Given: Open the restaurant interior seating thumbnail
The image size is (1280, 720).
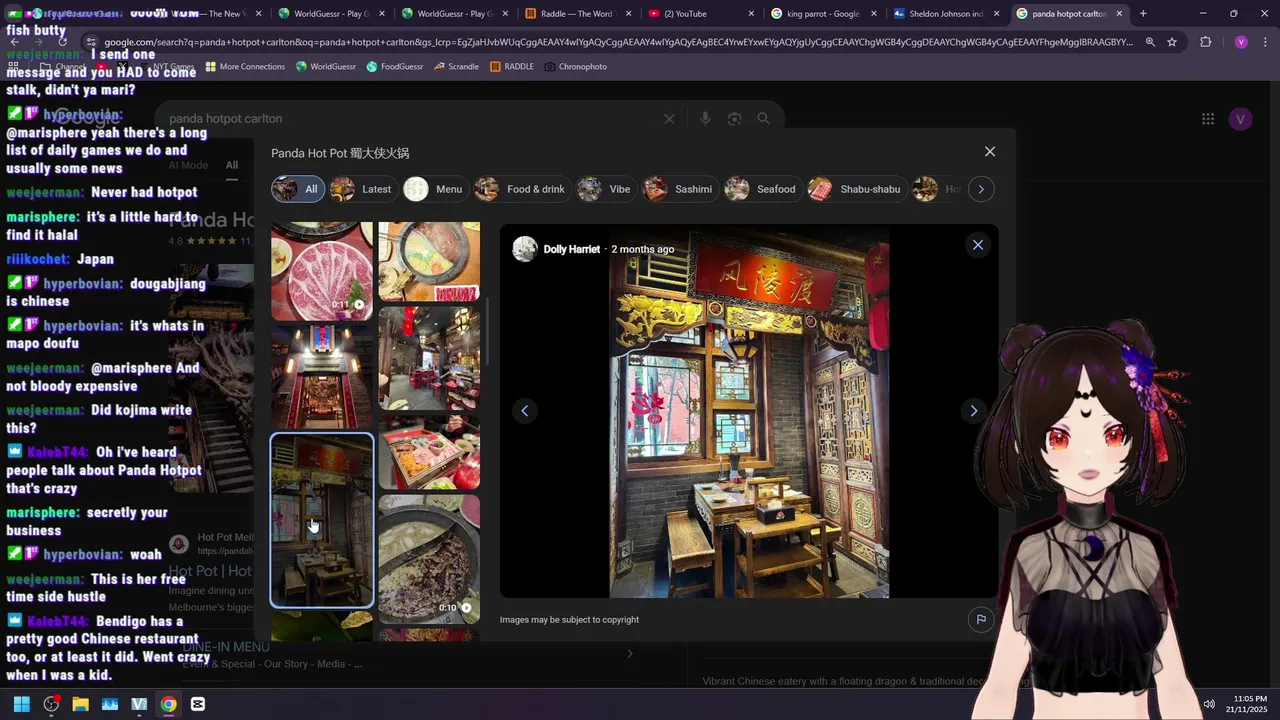Looking at the screenshot, I should tap(429, 358).
